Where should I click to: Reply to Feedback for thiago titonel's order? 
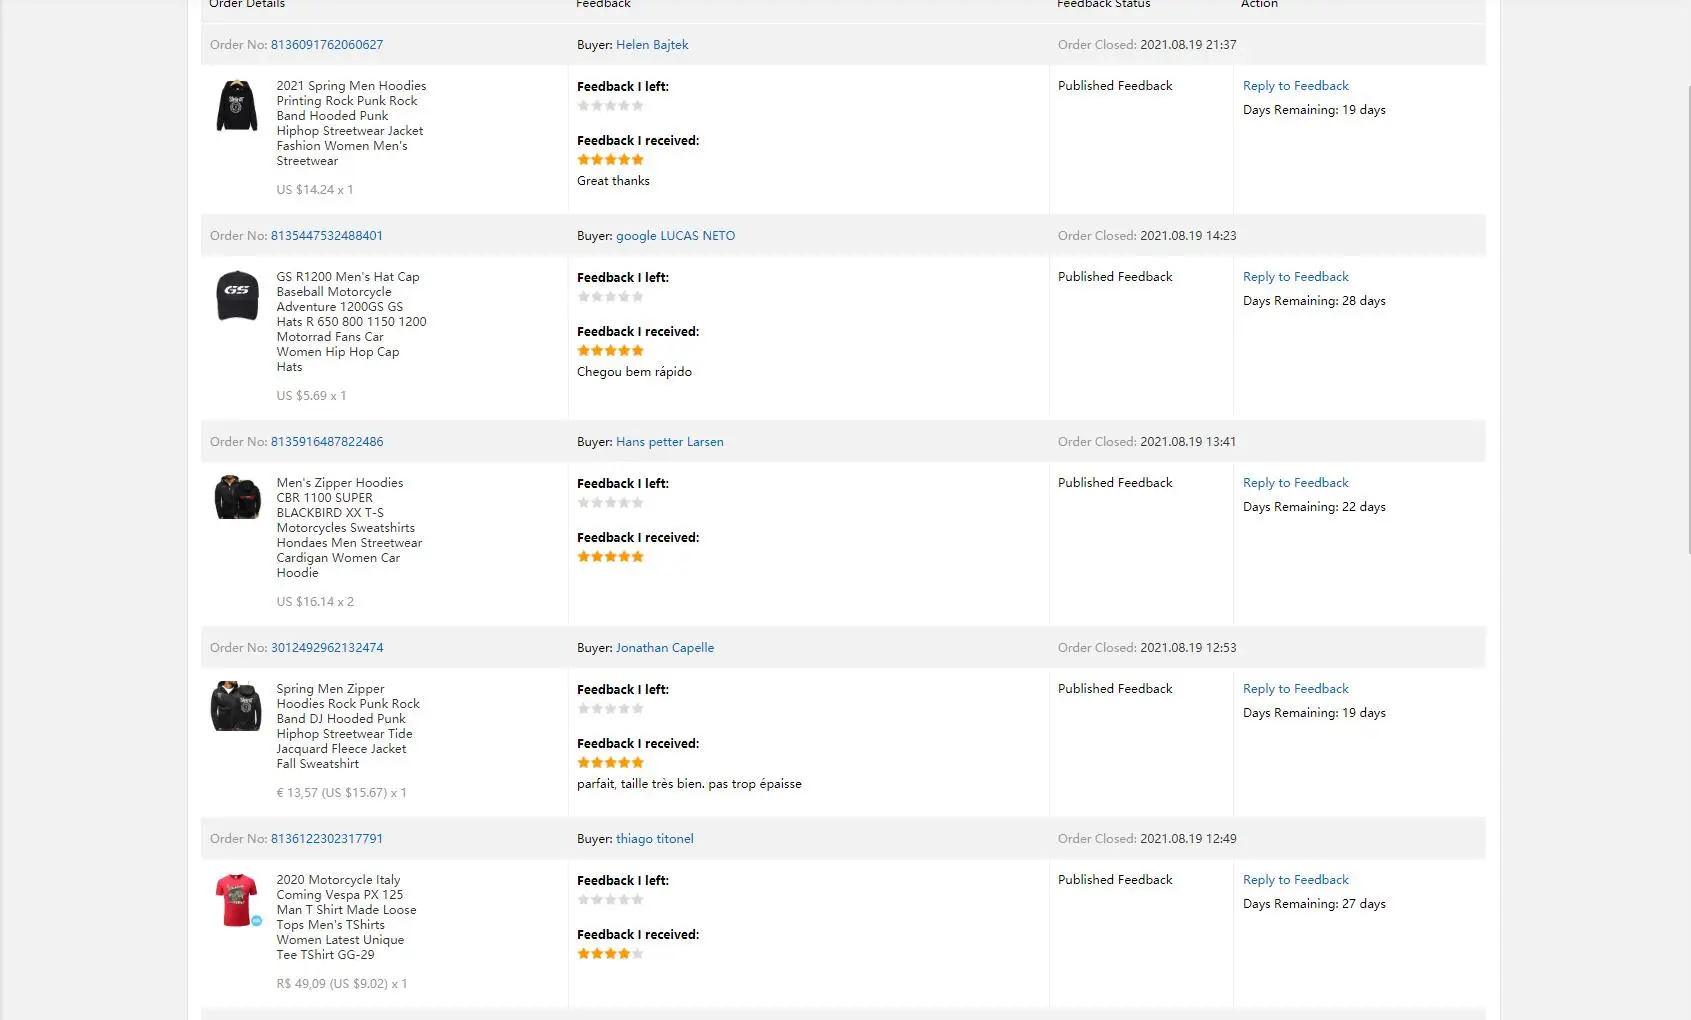click(1295, 880)
